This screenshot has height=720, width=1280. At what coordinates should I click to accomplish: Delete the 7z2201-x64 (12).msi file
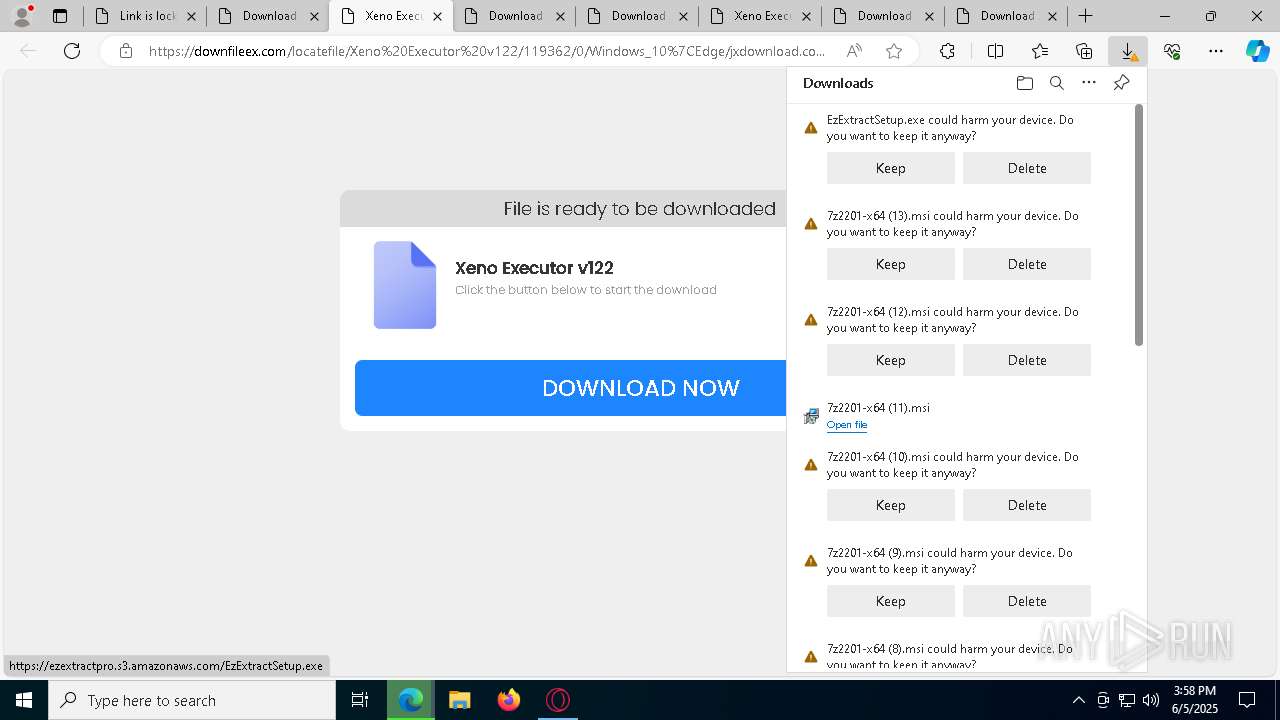[x=1026, y=360]
